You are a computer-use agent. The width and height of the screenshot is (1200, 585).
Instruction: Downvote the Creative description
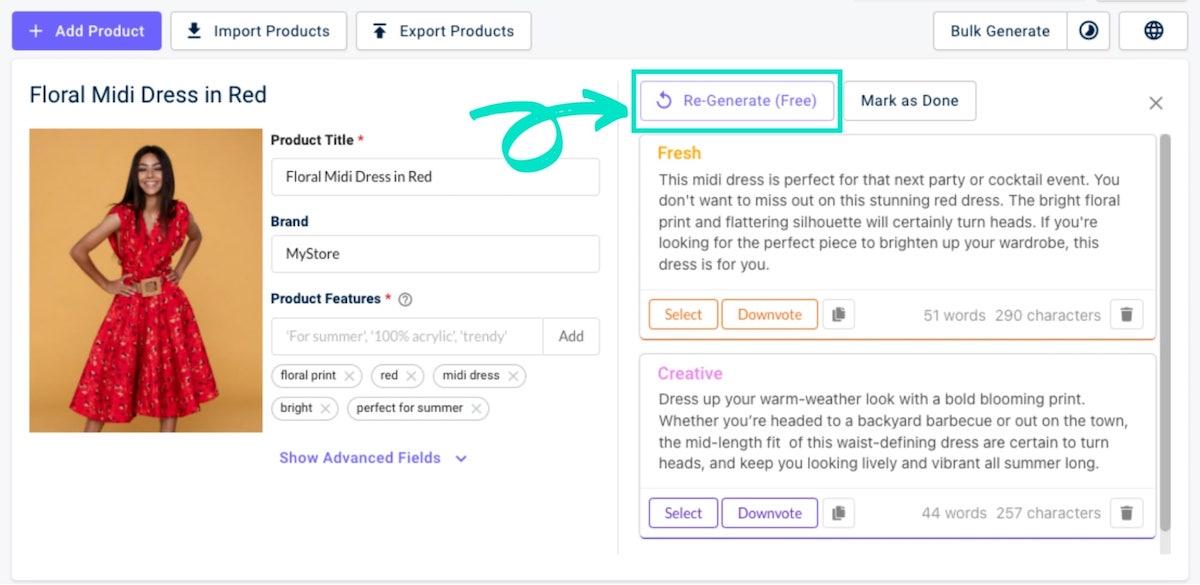[x=769, y=513]
